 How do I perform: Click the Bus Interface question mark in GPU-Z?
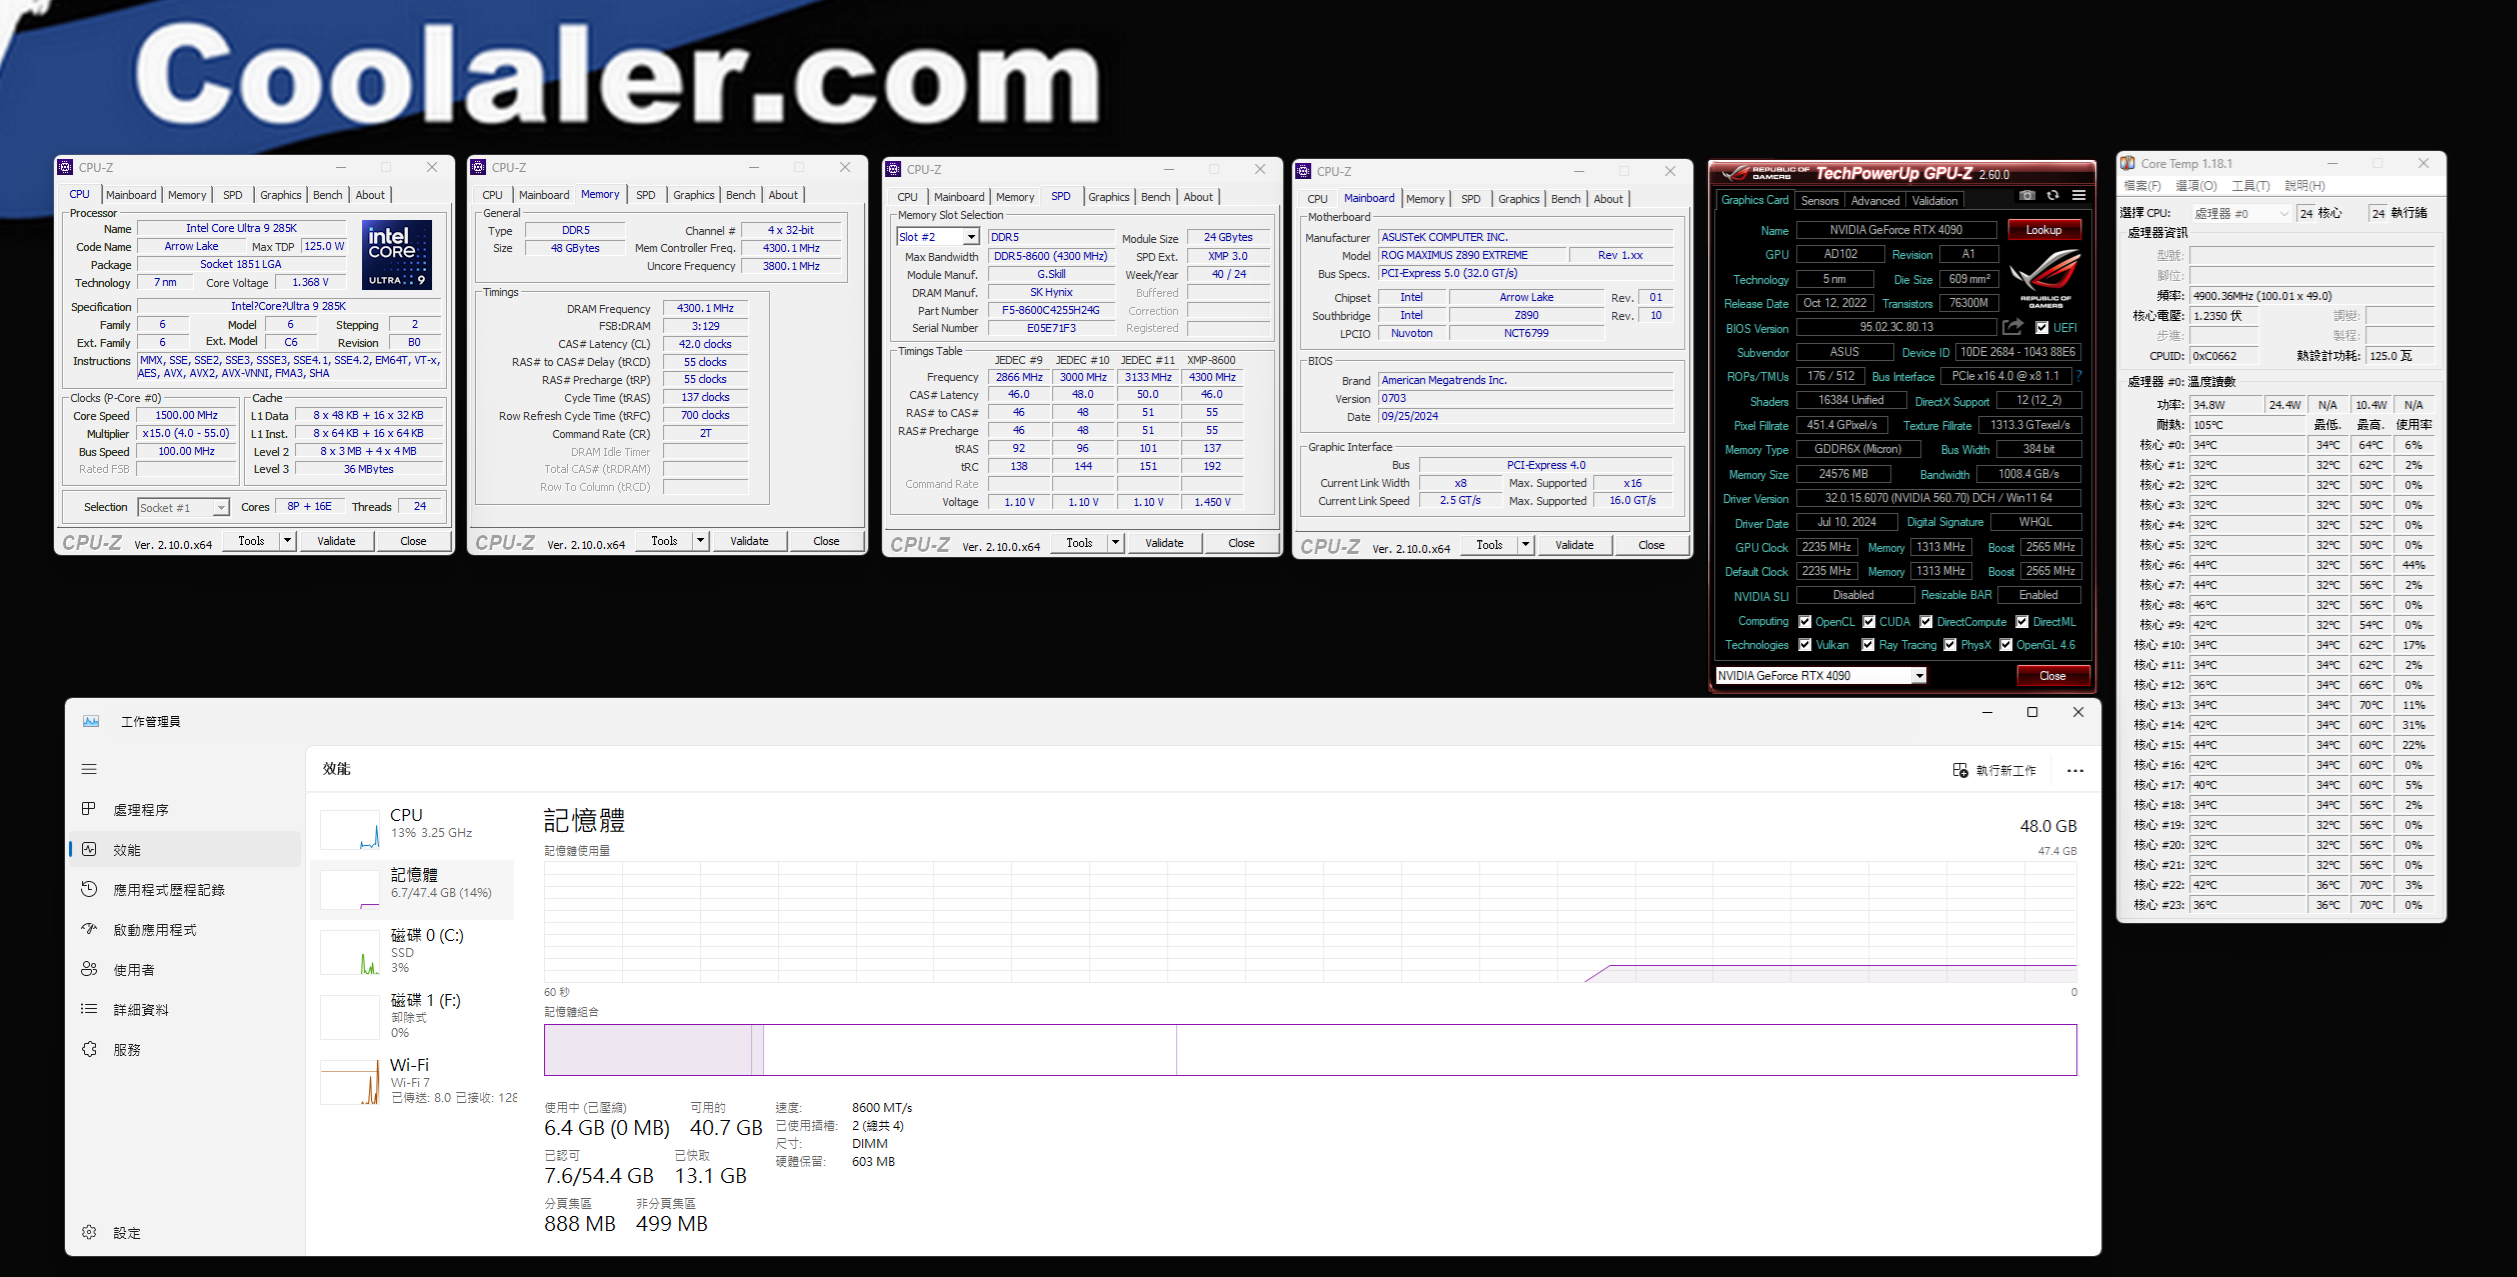point(2079,376)
